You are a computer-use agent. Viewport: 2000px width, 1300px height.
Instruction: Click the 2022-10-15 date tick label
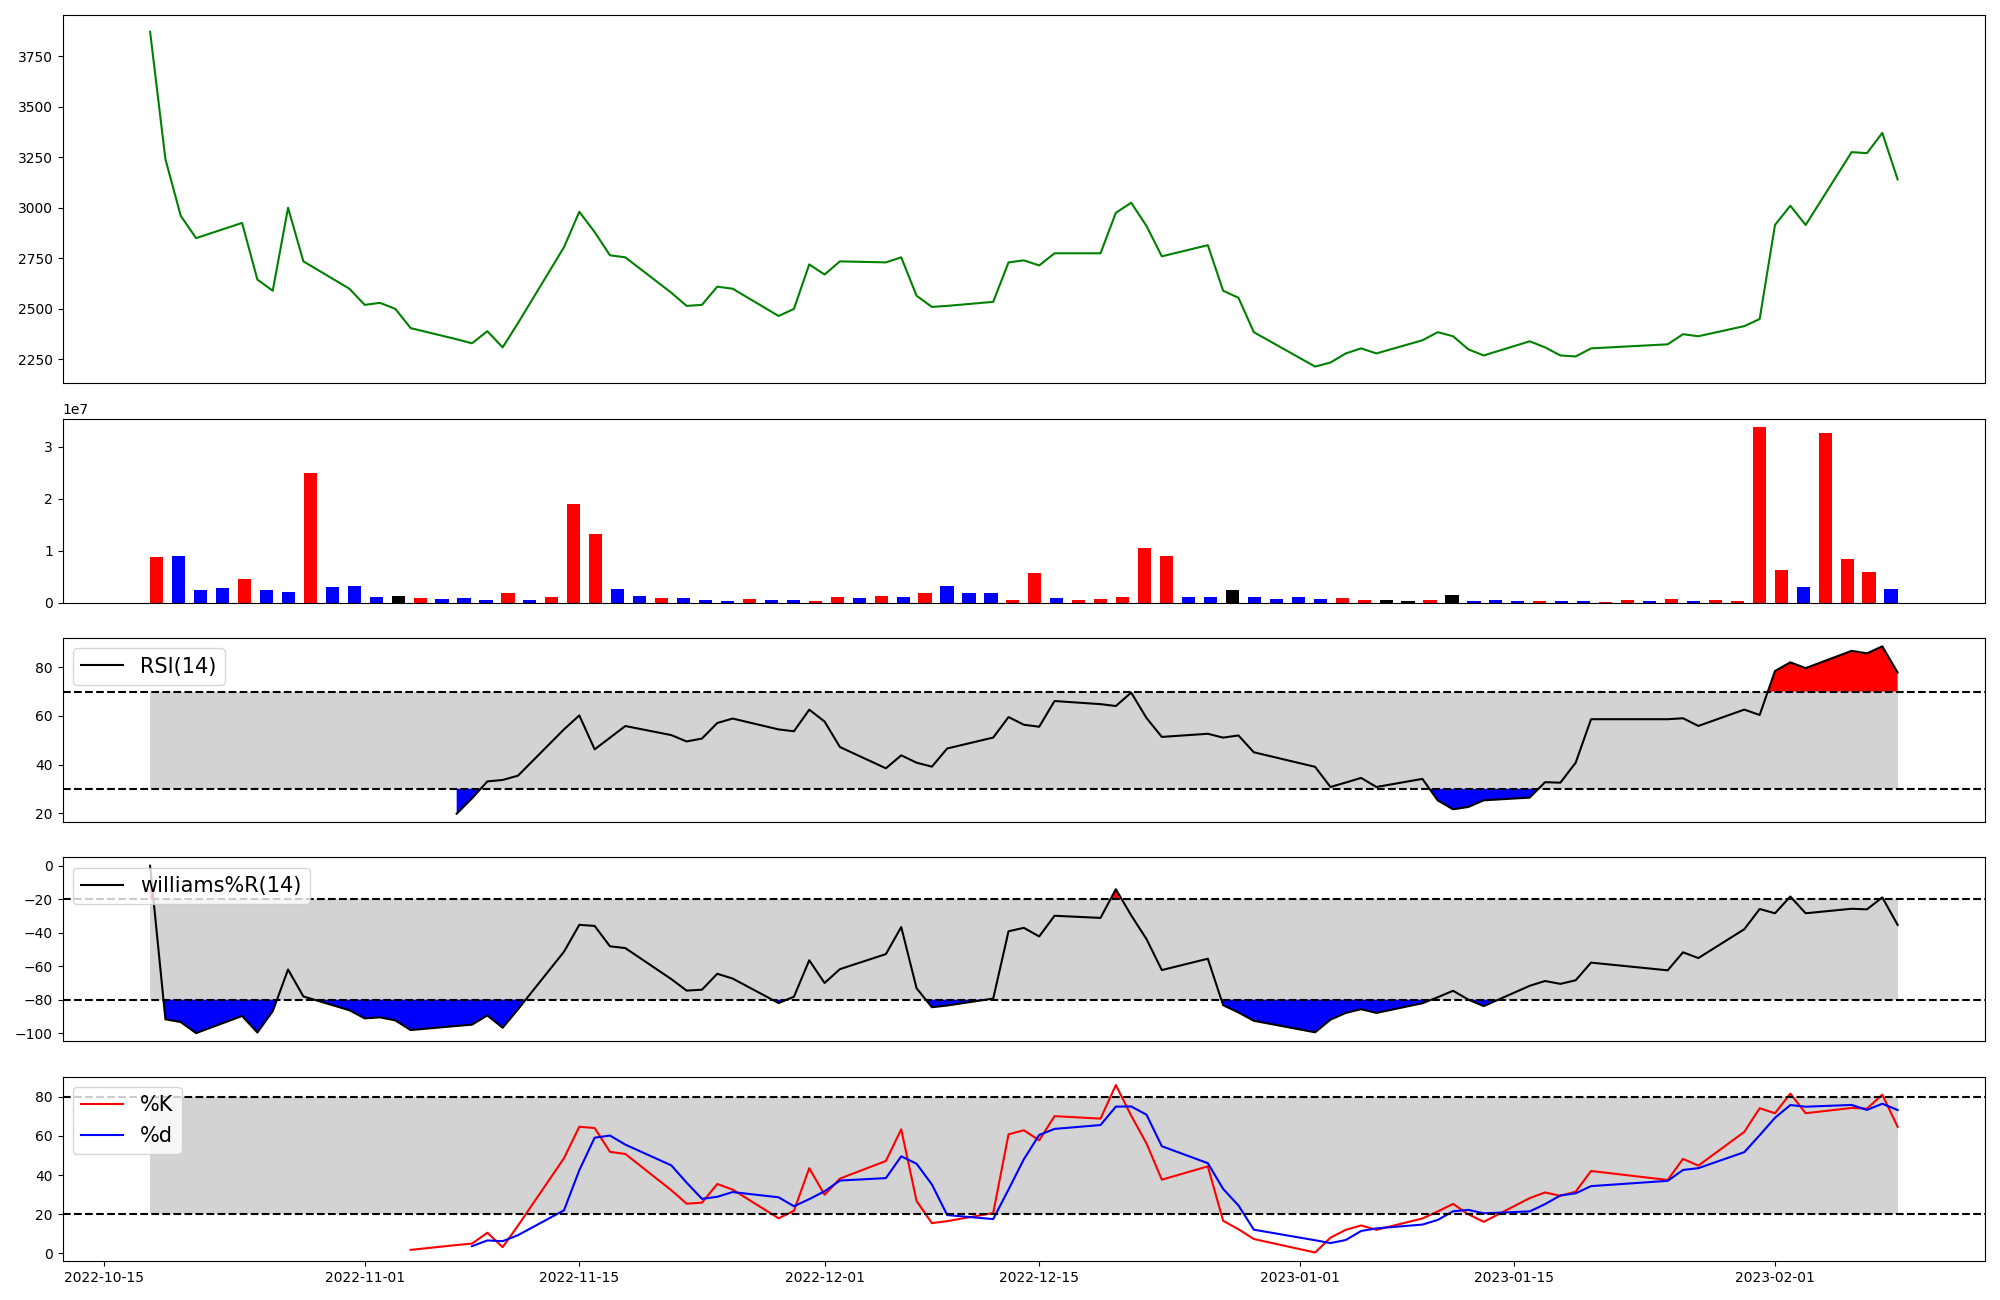[105, 1277]
